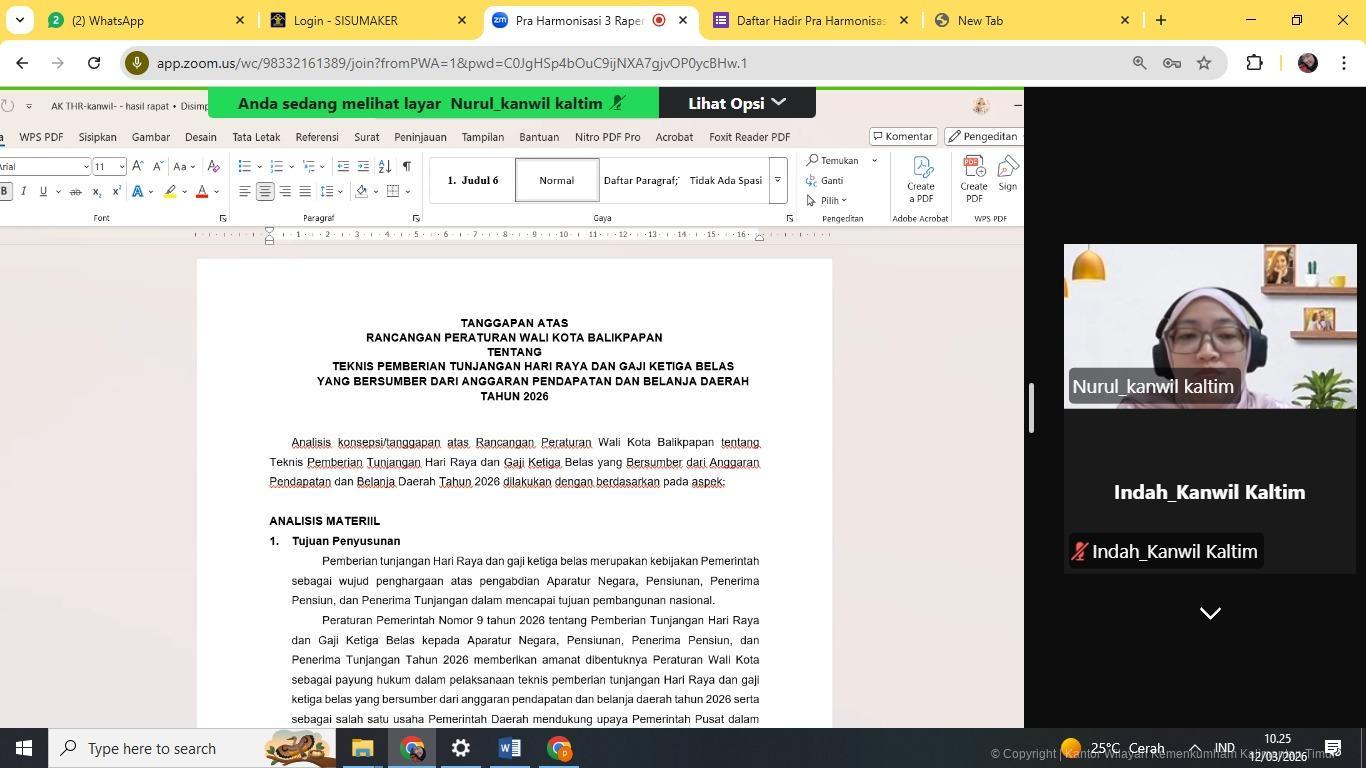Image resolution: width=1366 pixels, height=768 pixels.
Task: Toggle center paragraph alignment
Action: point(264,191)
